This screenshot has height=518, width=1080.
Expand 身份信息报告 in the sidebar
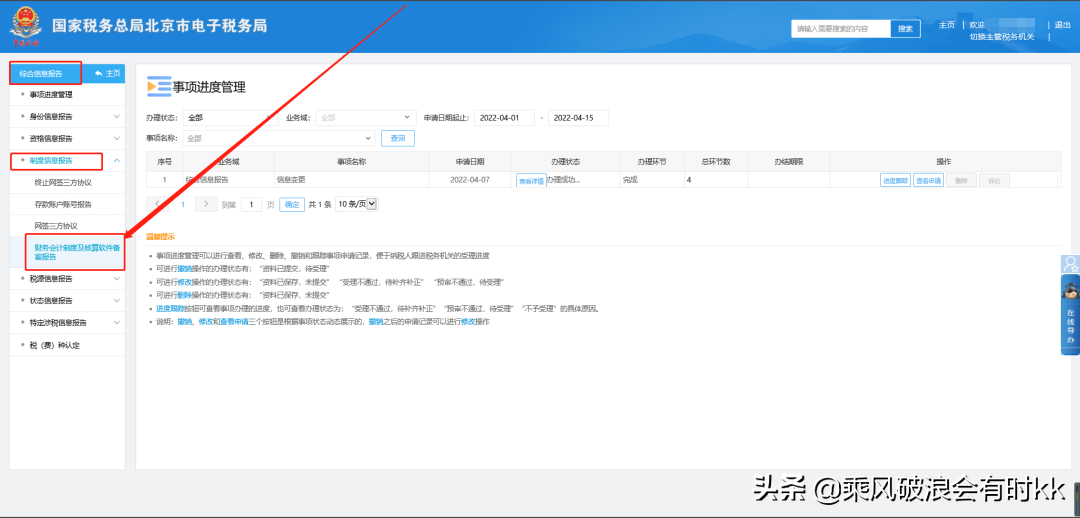pyautogui.click(x=67, y=116)
